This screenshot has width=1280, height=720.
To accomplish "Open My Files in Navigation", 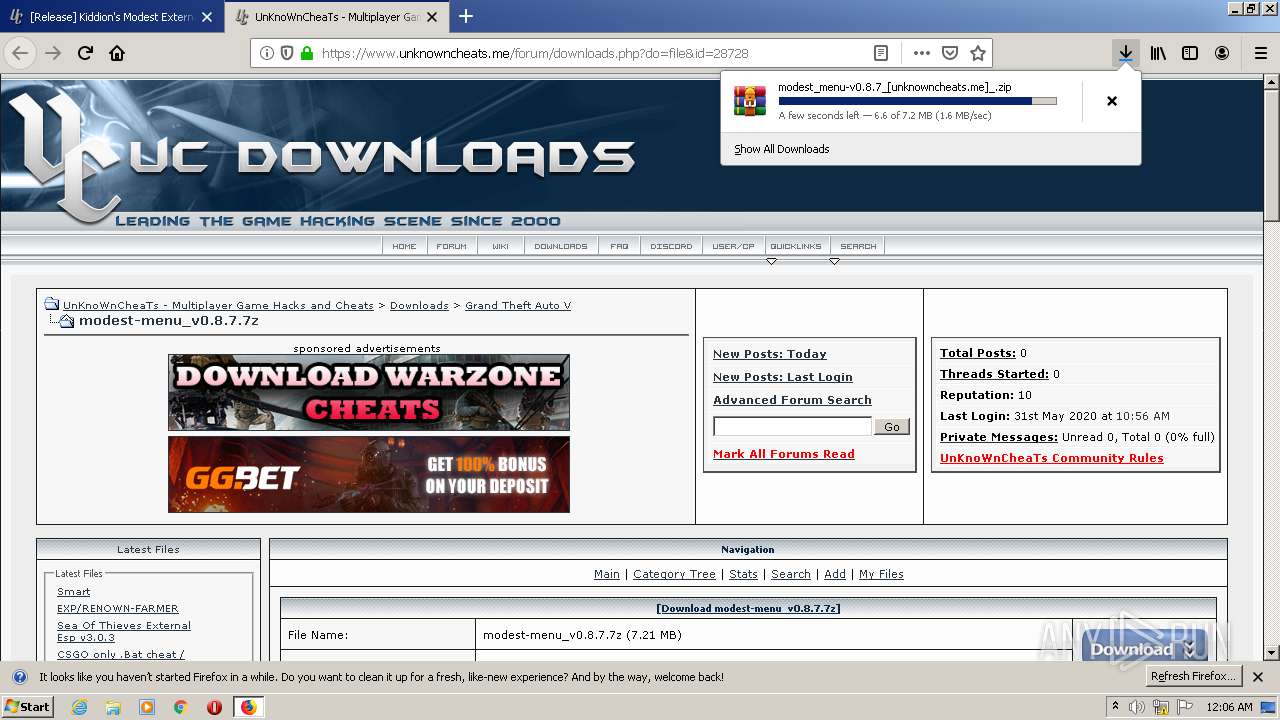I will click(x=881, y=574).
